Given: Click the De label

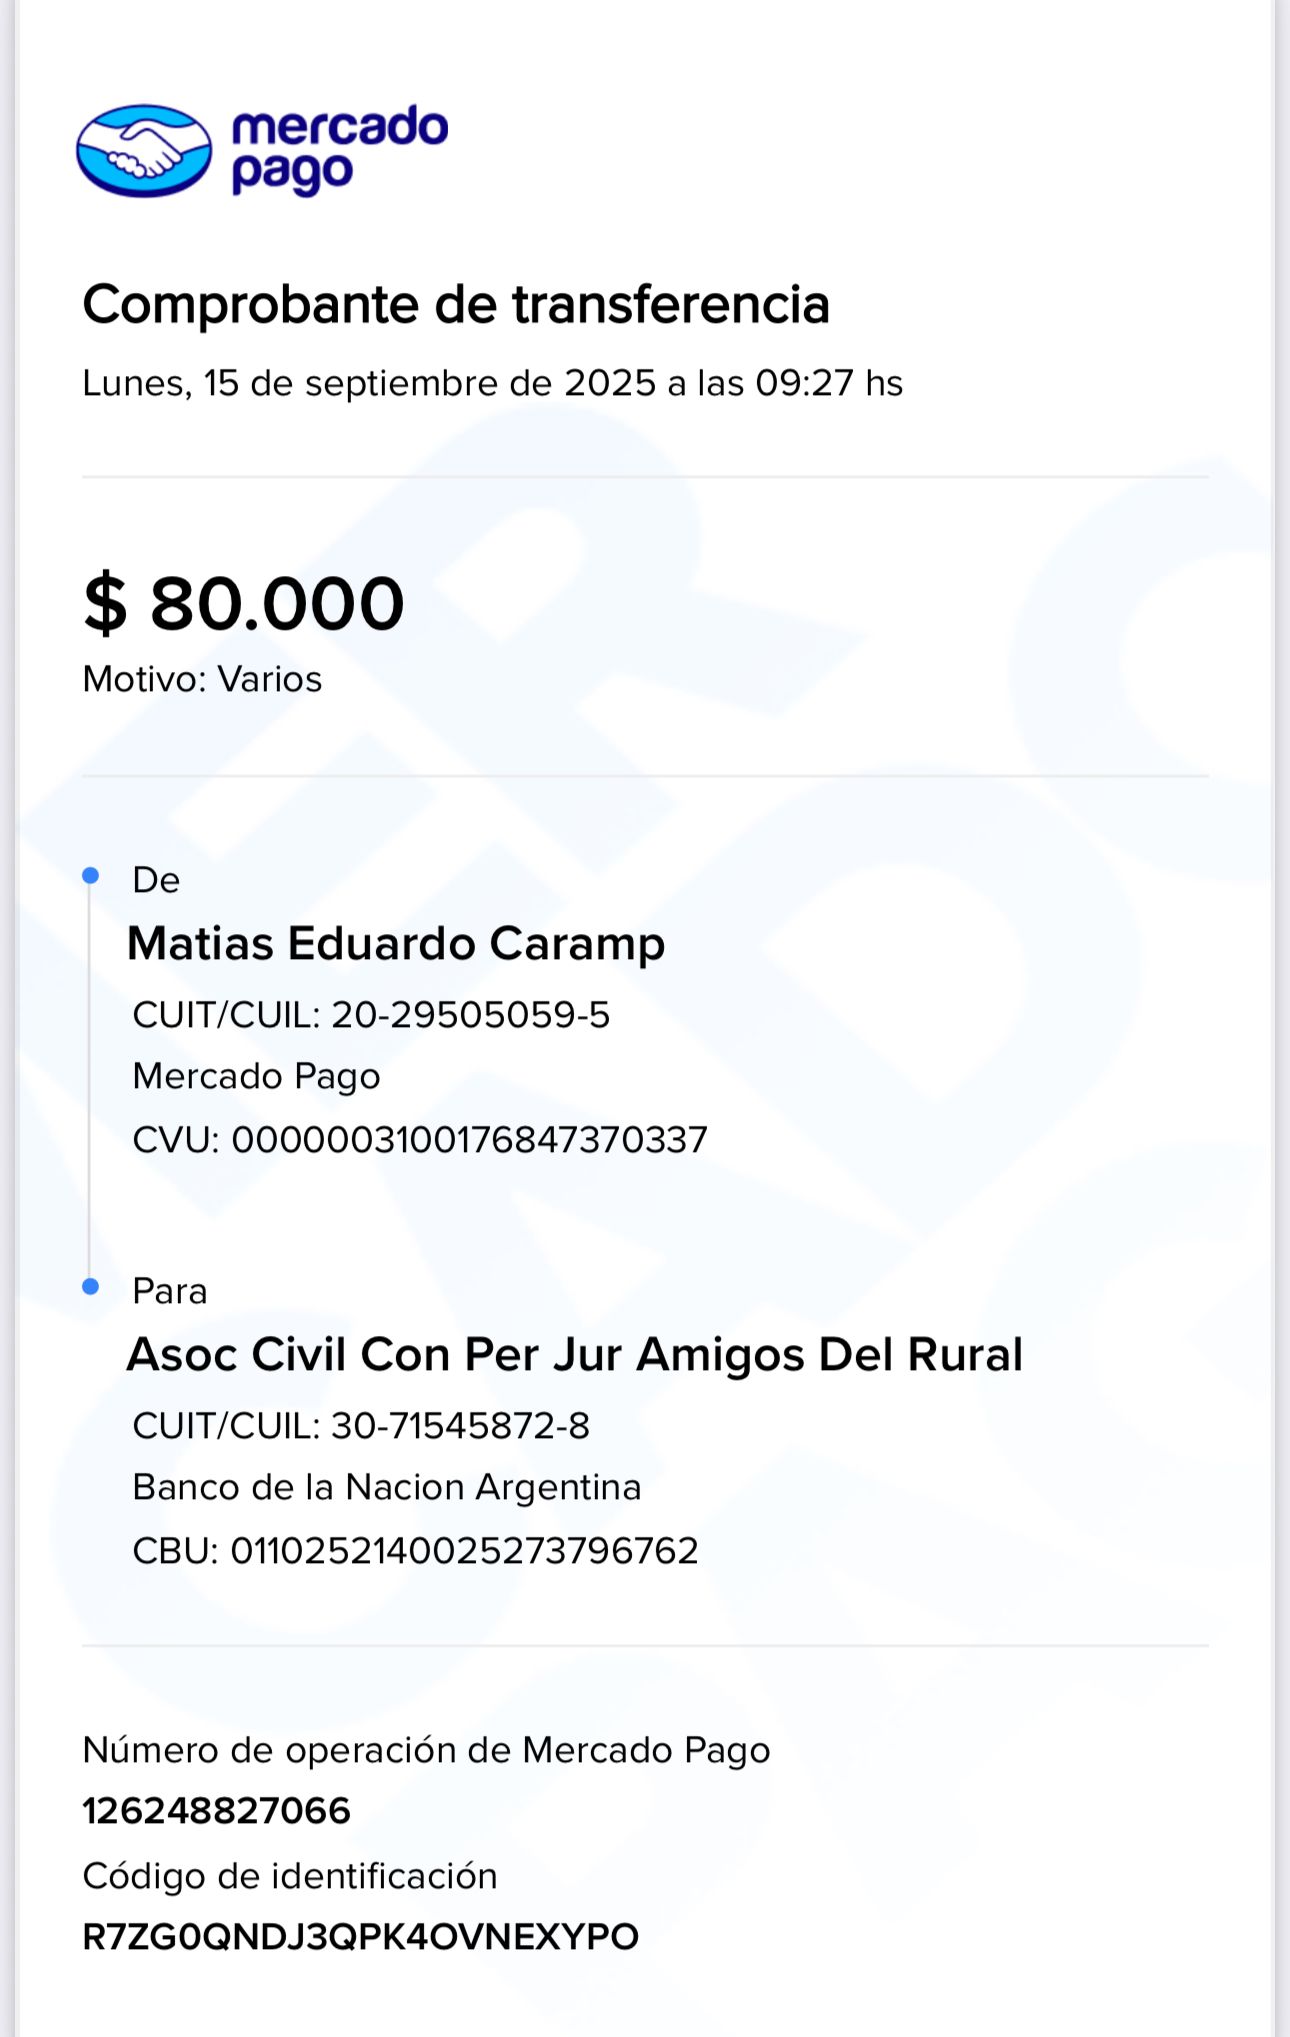Looking at the screenshot, I should tap(156, 880).
